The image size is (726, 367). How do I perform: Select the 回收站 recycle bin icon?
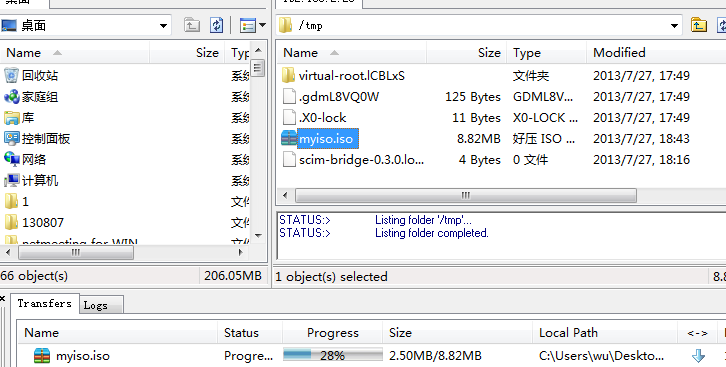point(11,75)
